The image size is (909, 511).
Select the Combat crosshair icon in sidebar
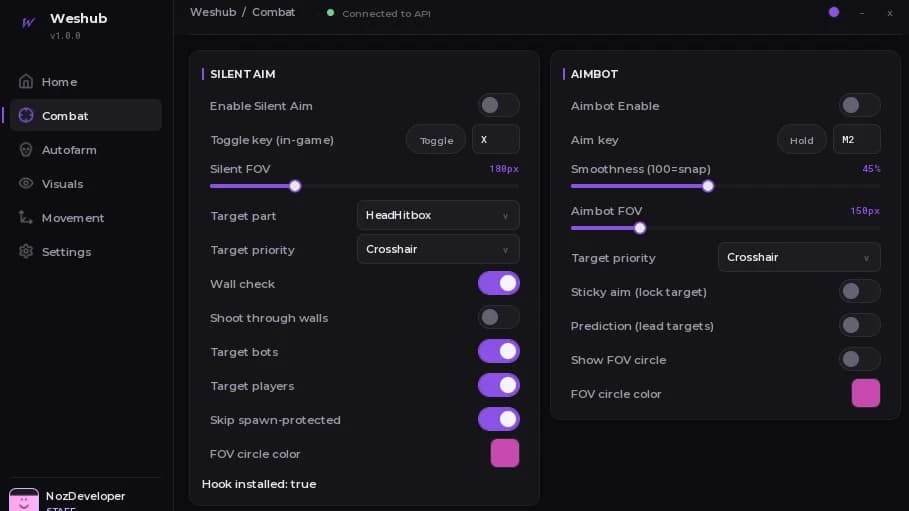[26, 115]
